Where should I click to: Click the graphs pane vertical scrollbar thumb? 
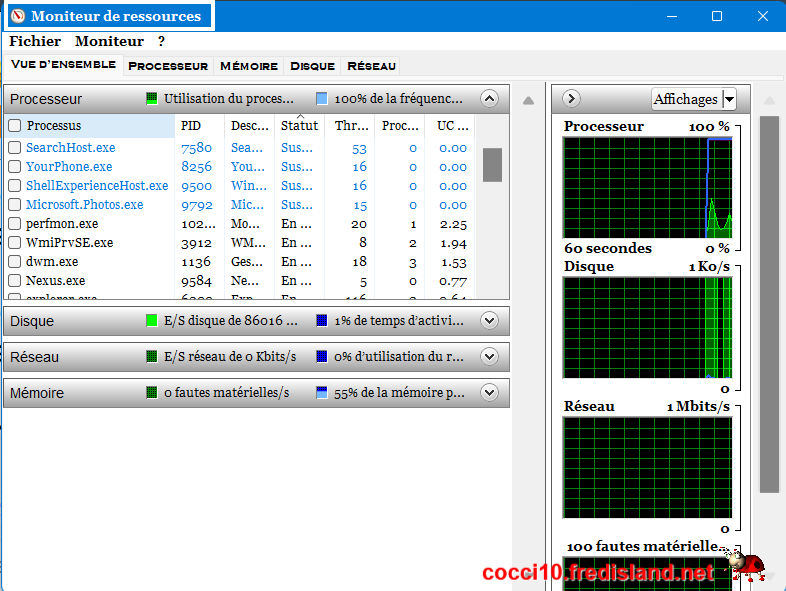point(769,304)
